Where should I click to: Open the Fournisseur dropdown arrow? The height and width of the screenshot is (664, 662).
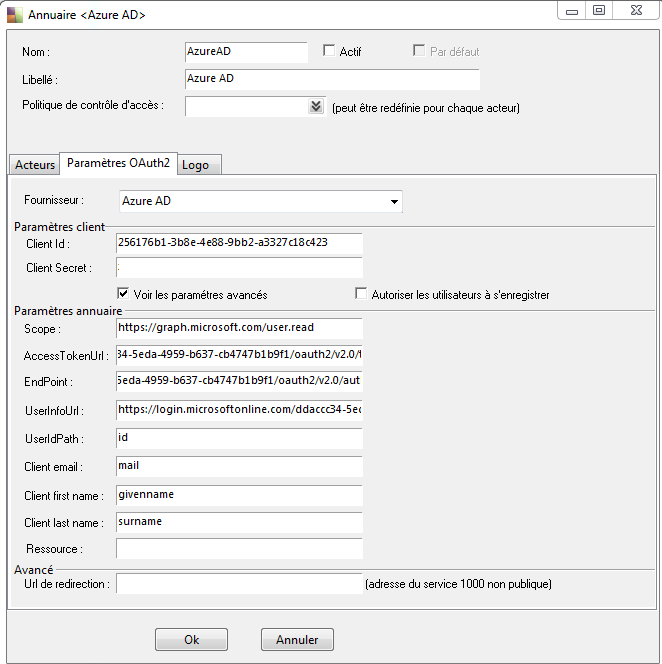tap(394, 202)
